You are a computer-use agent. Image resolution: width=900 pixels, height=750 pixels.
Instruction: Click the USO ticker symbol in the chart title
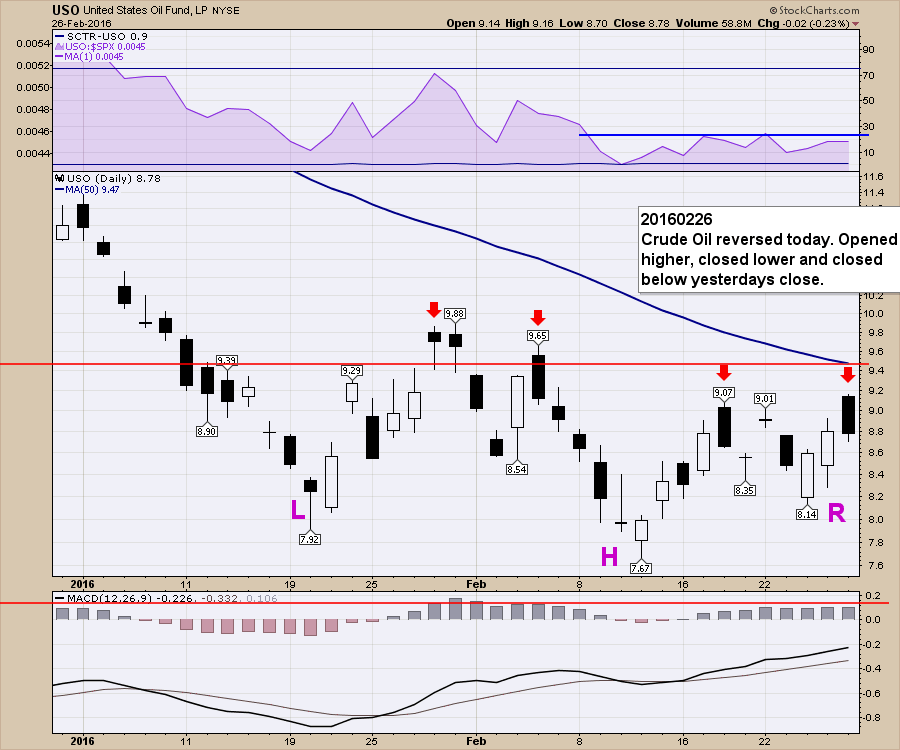(x=65, y=10)
